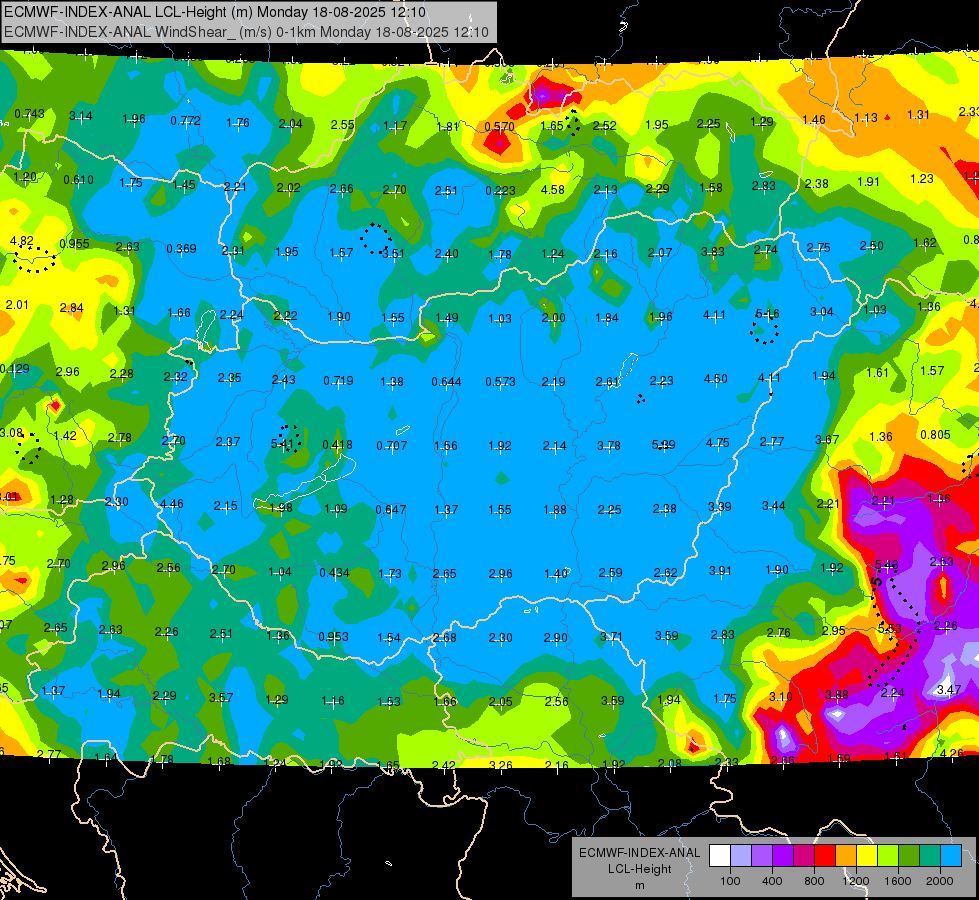
Task: Click the legend label 2000
Action: [x=940, y=881]
